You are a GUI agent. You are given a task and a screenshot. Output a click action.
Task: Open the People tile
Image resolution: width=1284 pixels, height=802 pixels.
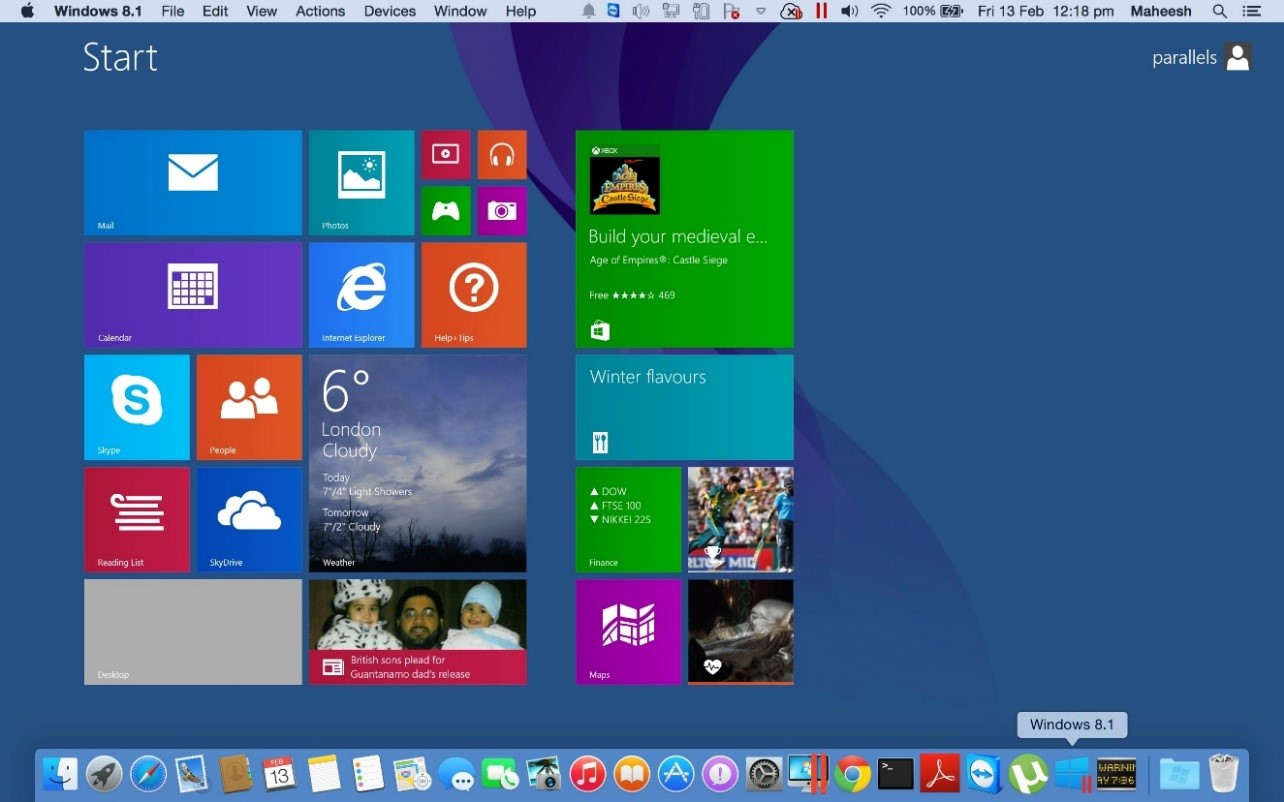click(x=249, y=407)
